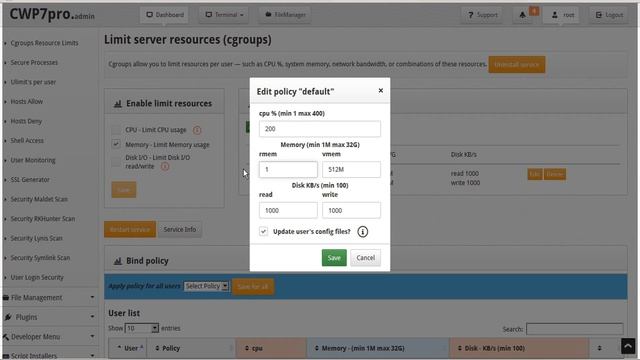
Task: Click the Disk read input field
Action: click(288, 211)
